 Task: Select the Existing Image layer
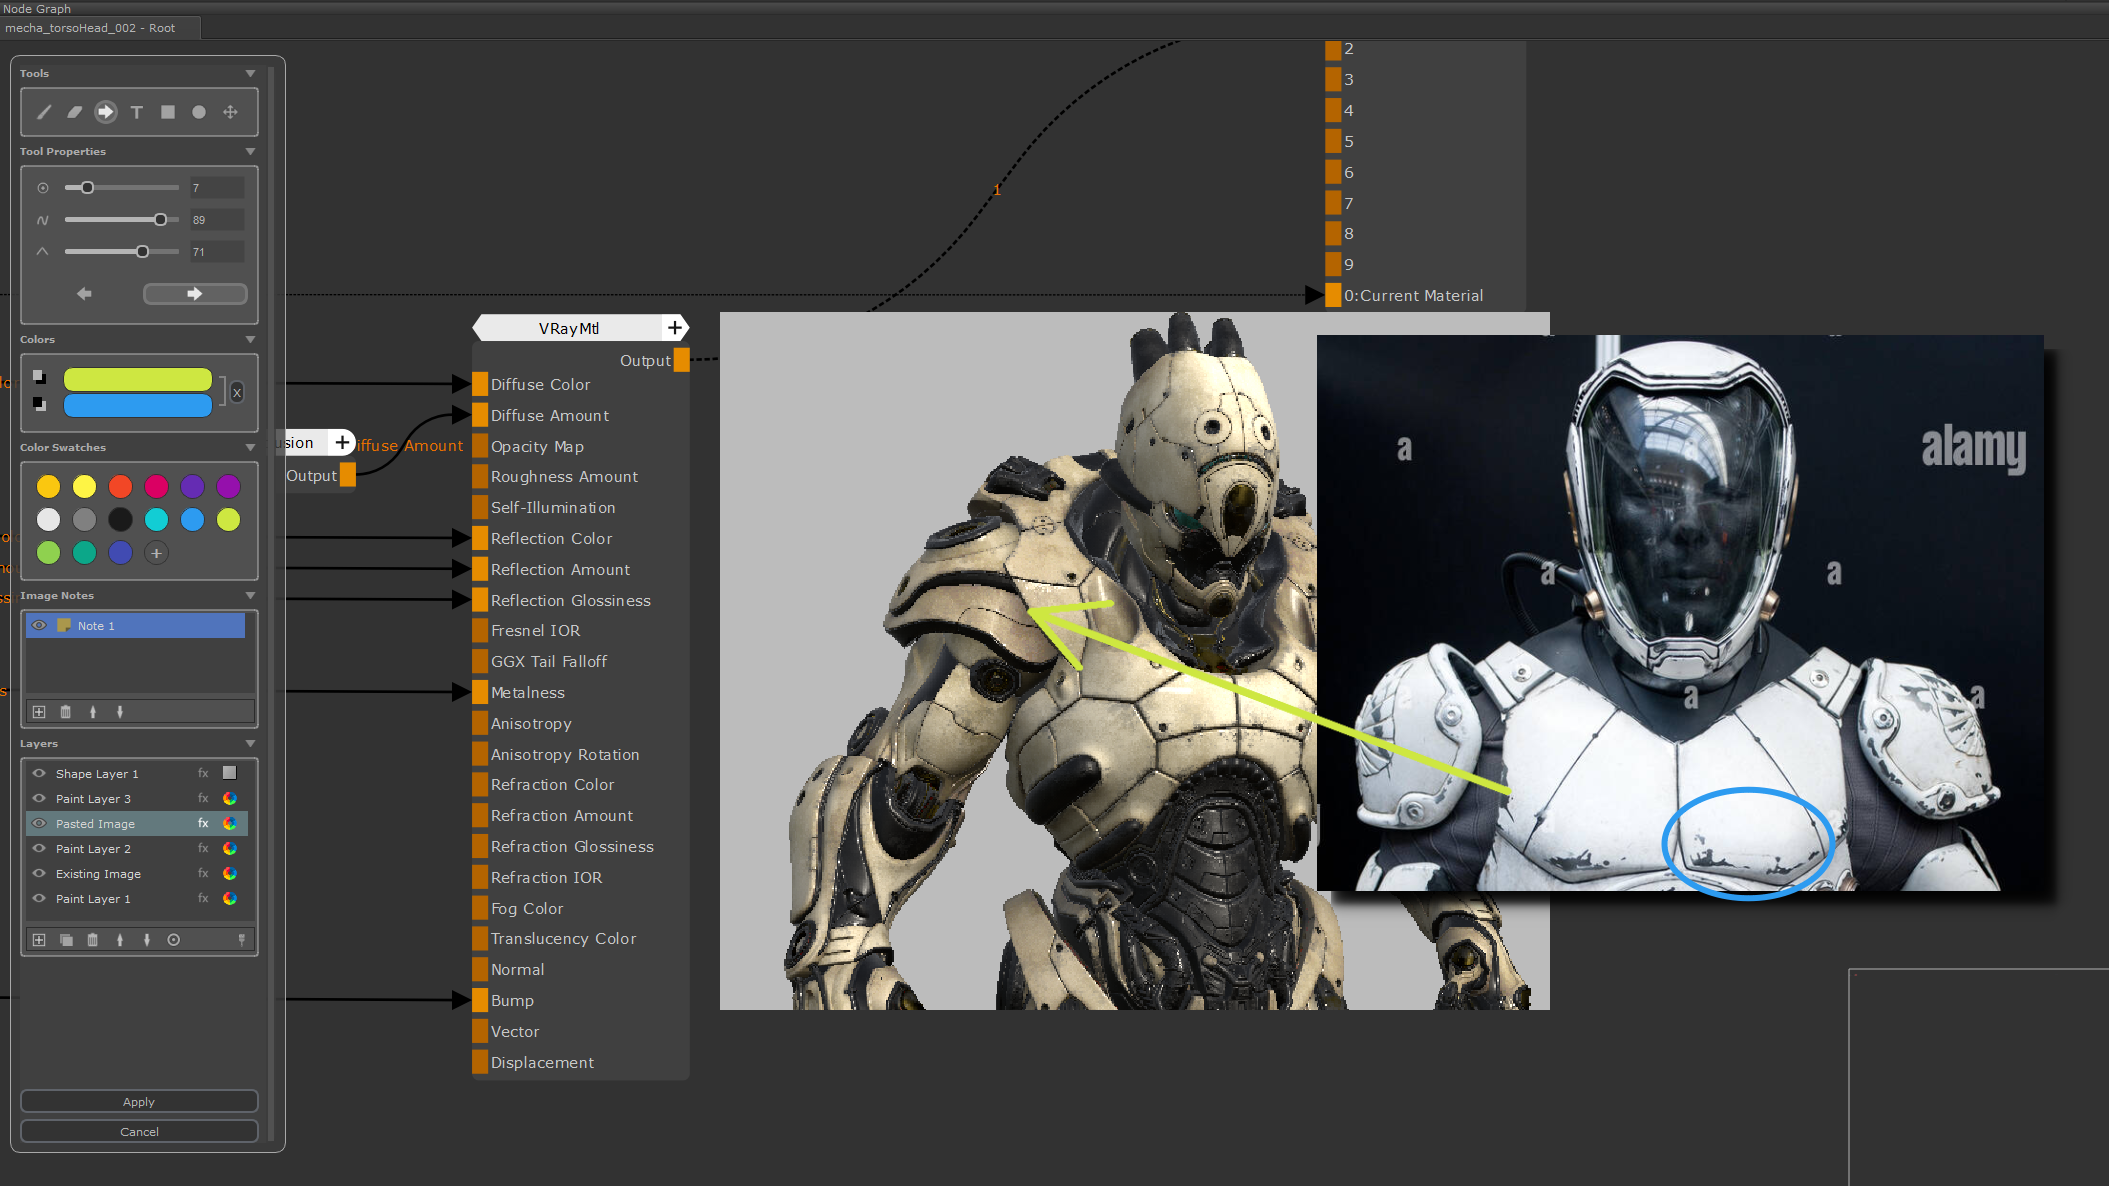tap(98, 874)
